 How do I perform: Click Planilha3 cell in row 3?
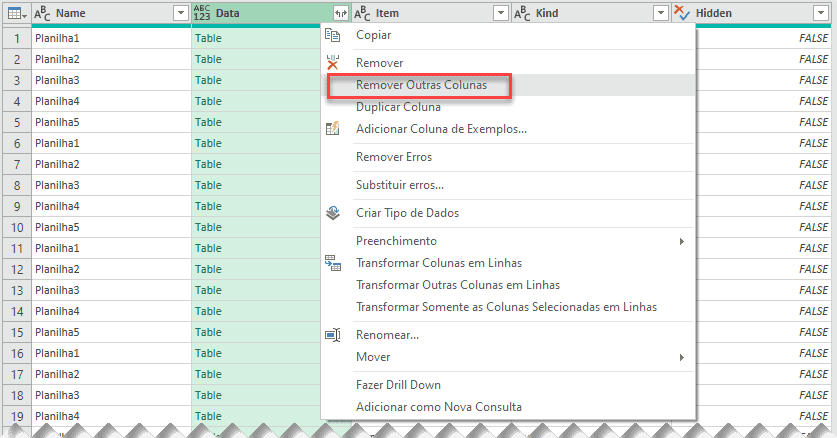tap(111, 80)
